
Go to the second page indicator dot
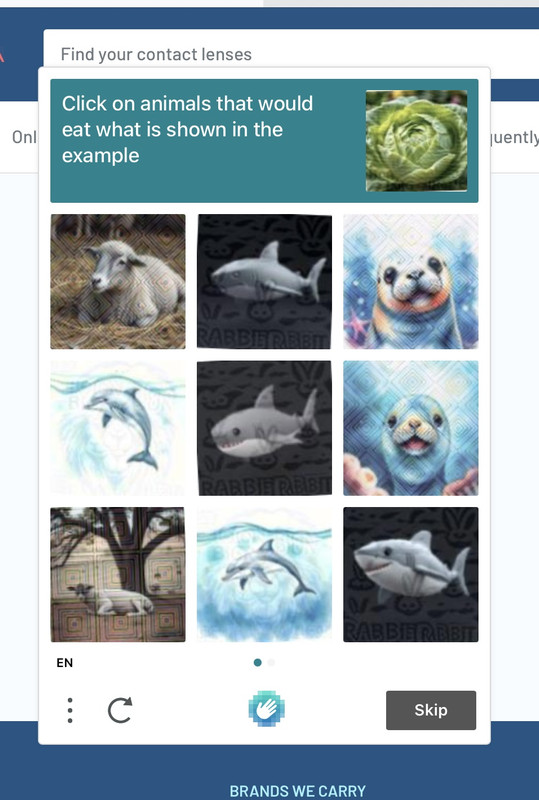[x=272, y=663]
